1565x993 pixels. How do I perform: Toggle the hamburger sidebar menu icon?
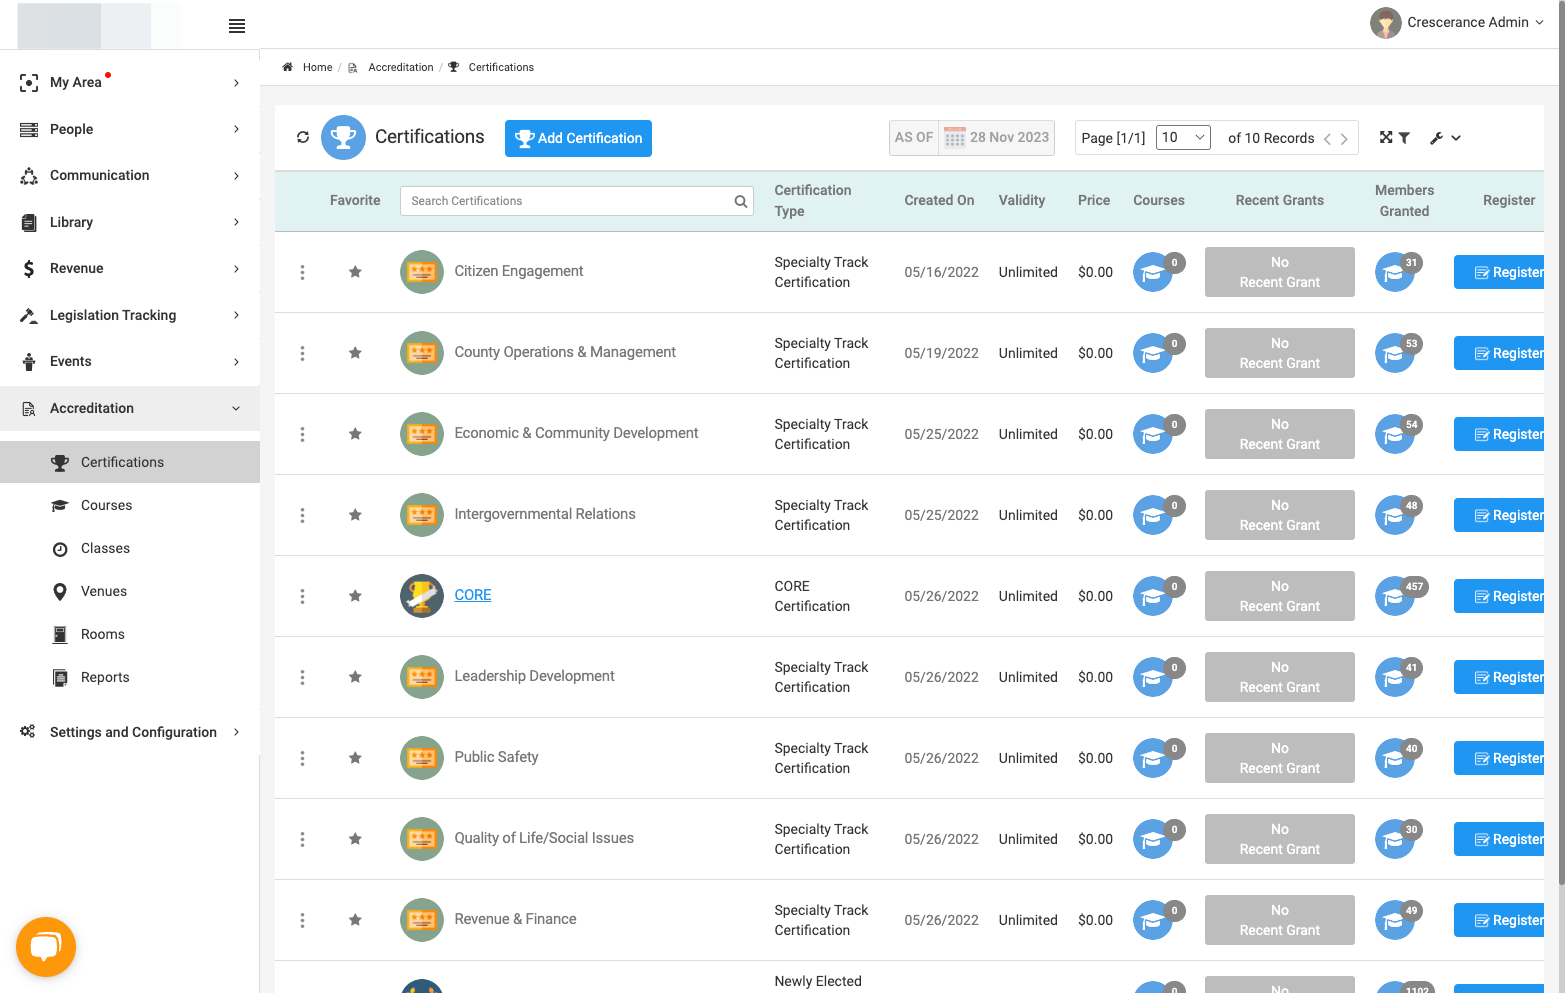click(237, 26)
